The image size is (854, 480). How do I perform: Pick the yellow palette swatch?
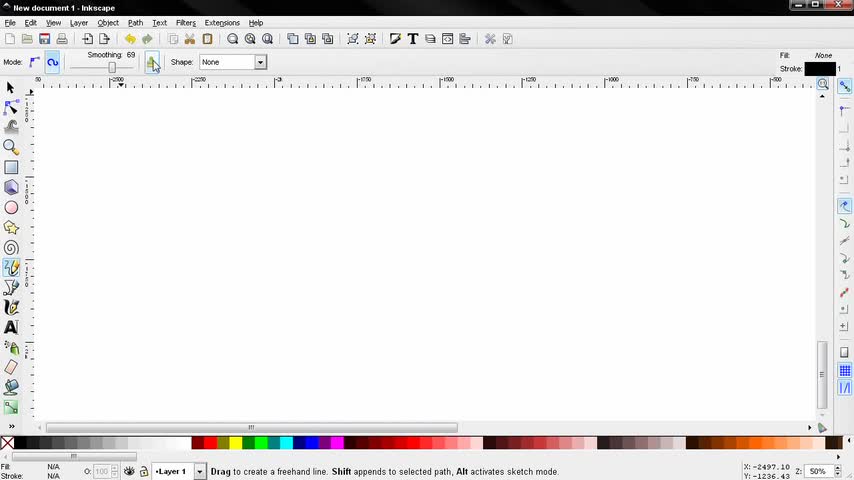coord(236,442)
